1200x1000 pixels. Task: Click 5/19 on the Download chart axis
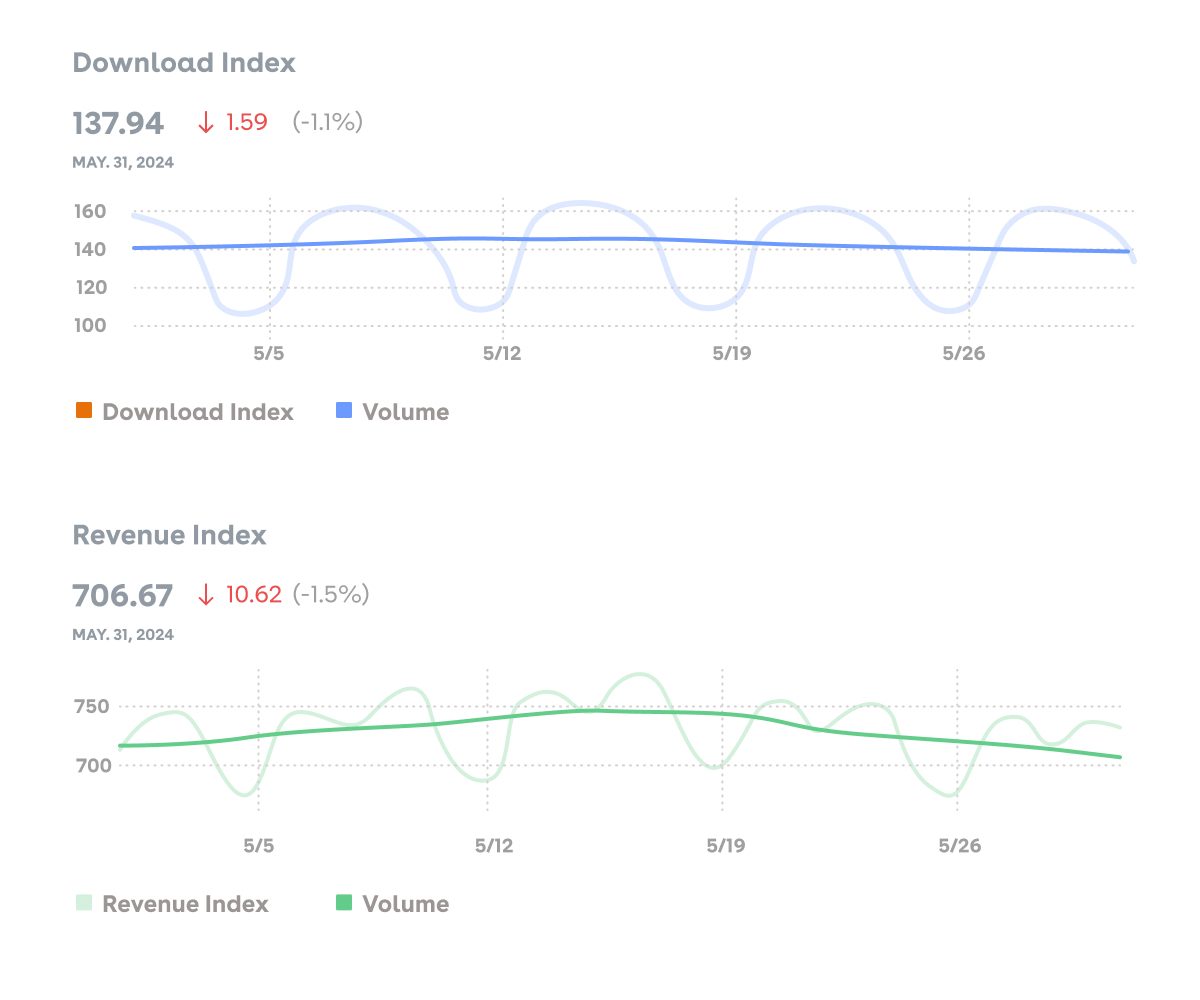click(x=732, y=354)
